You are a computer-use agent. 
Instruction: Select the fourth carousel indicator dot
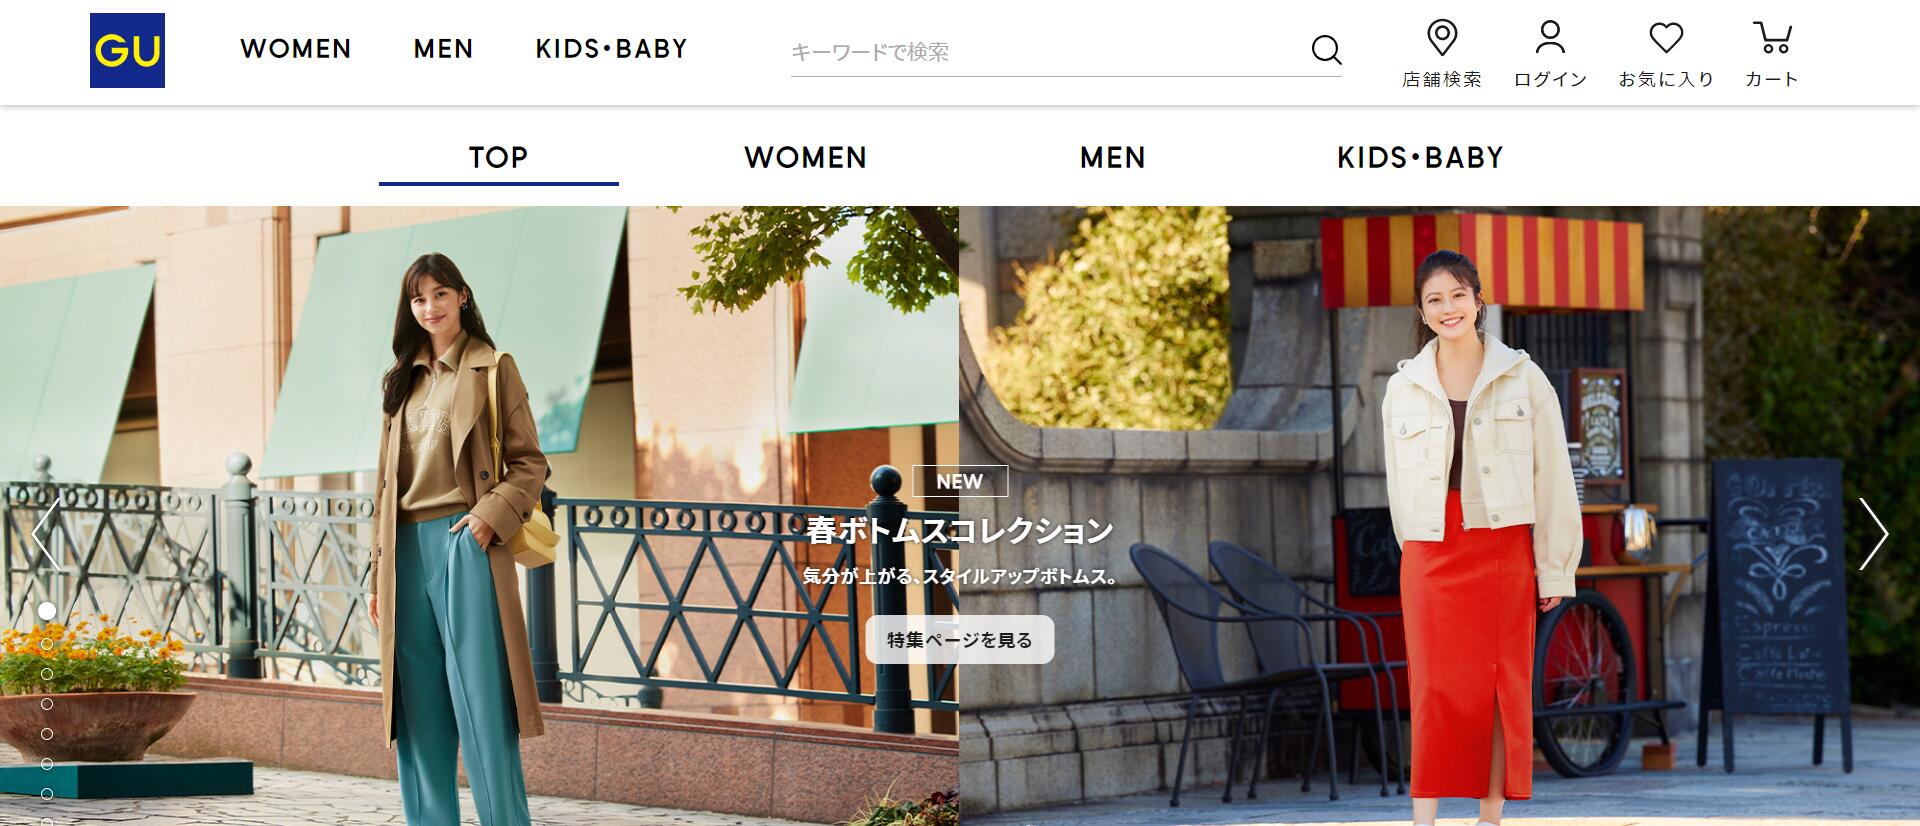coord(47,704)
